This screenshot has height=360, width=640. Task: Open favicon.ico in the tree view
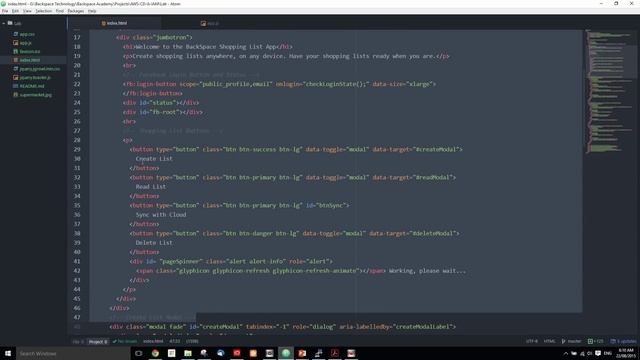(30, 51)
